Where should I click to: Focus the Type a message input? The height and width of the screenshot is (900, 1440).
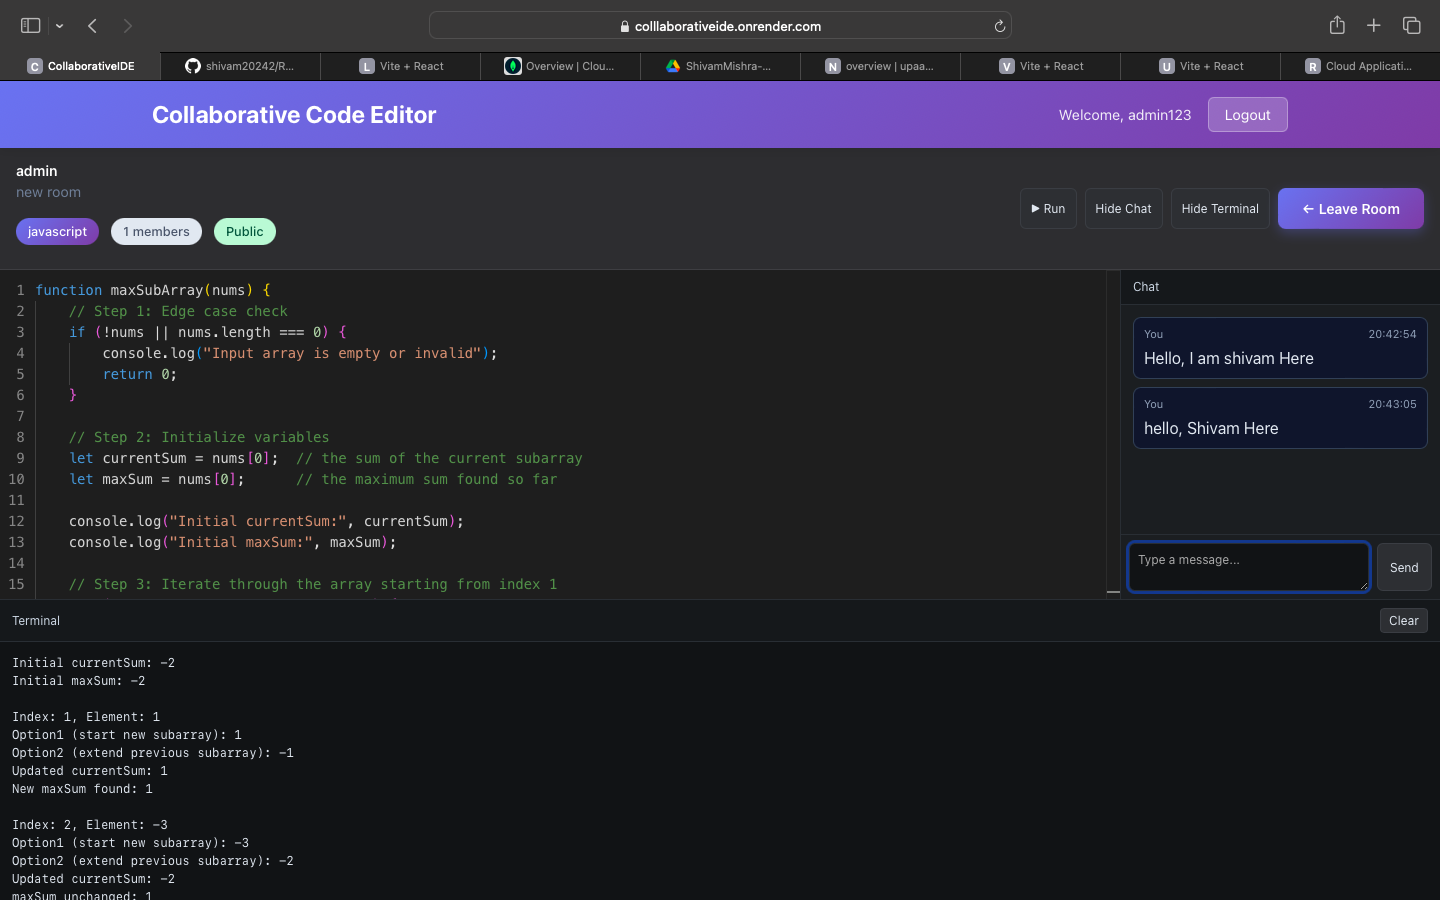1248,567
